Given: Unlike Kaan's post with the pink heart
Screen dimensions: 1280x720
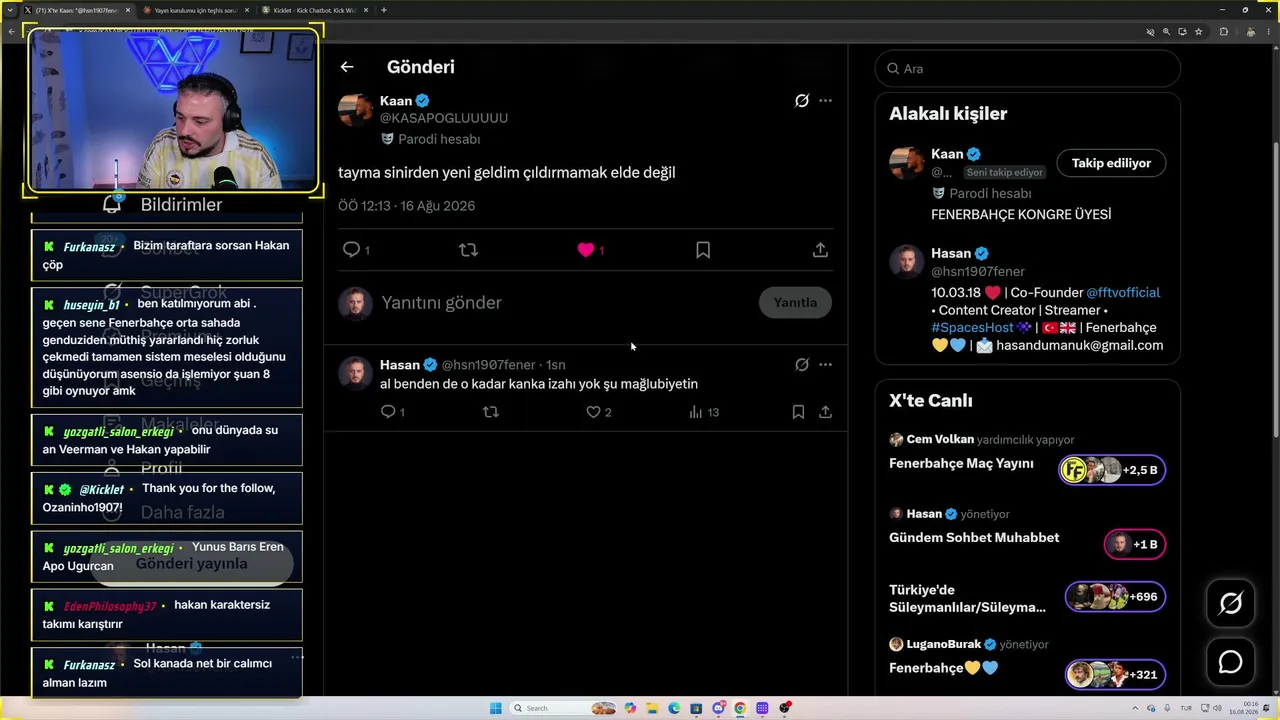Looking at the screenshot, I should pyautogui.click(x=586, y=250).
